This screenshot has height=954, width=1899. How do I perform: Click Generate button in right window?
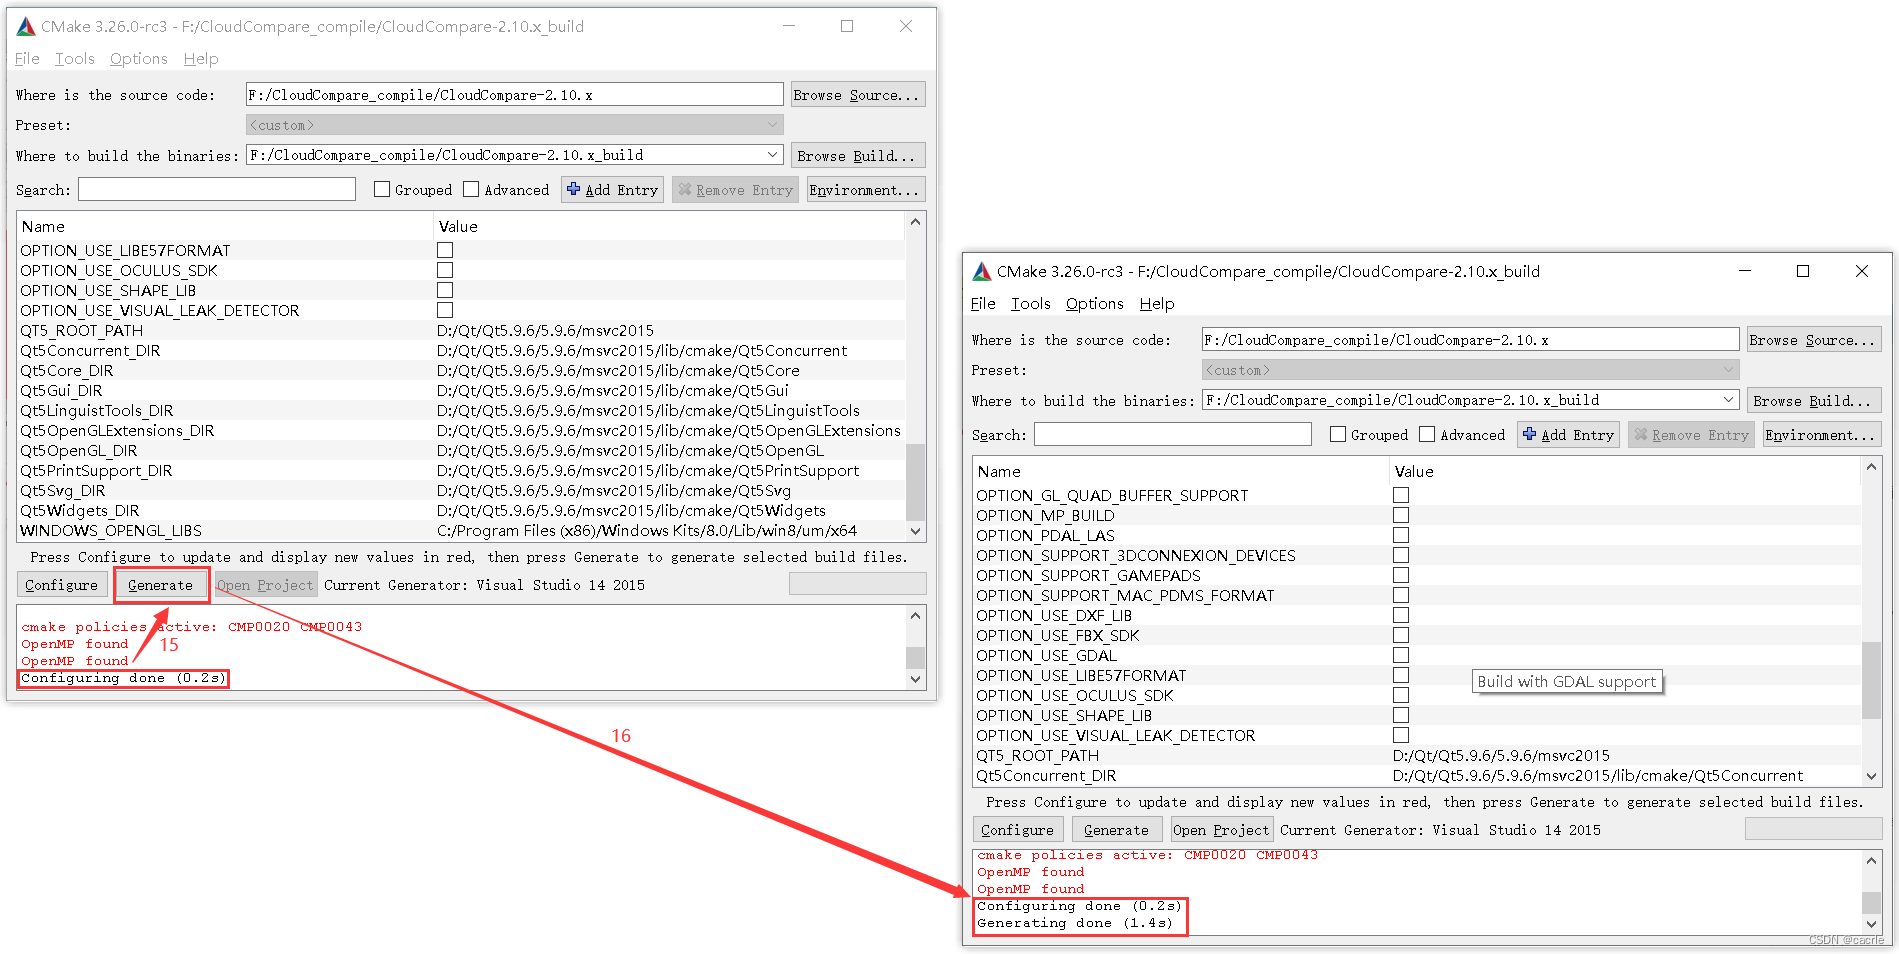1116,830
